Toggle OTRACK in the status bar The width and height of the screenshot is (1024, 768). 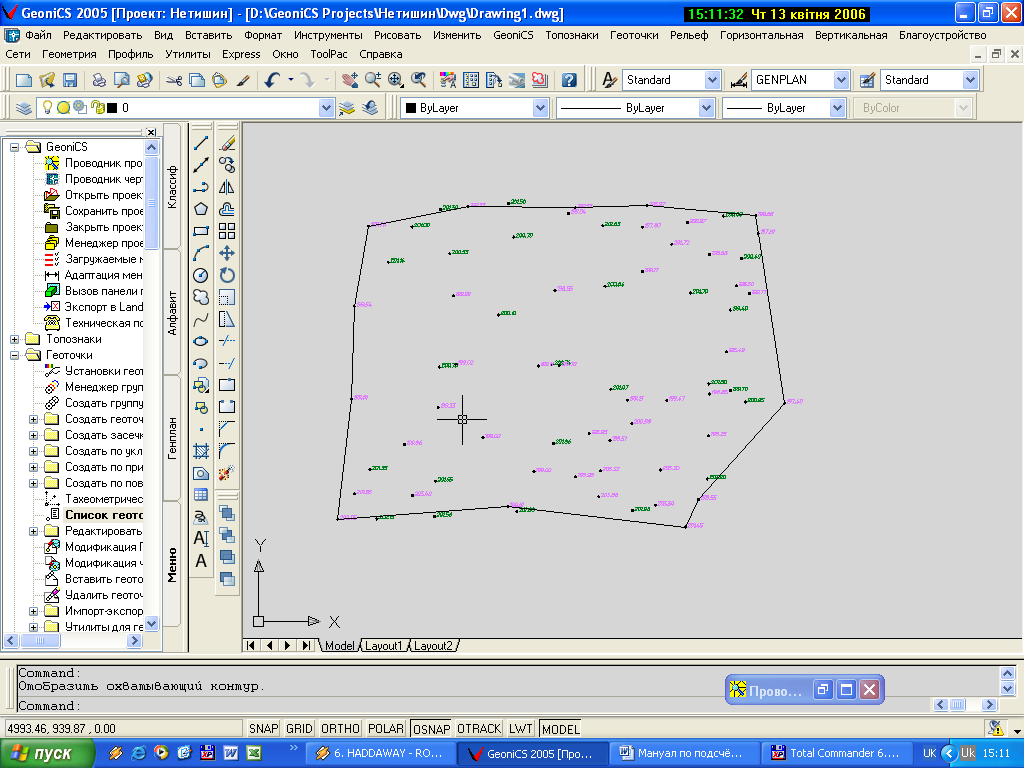[479, 728]
